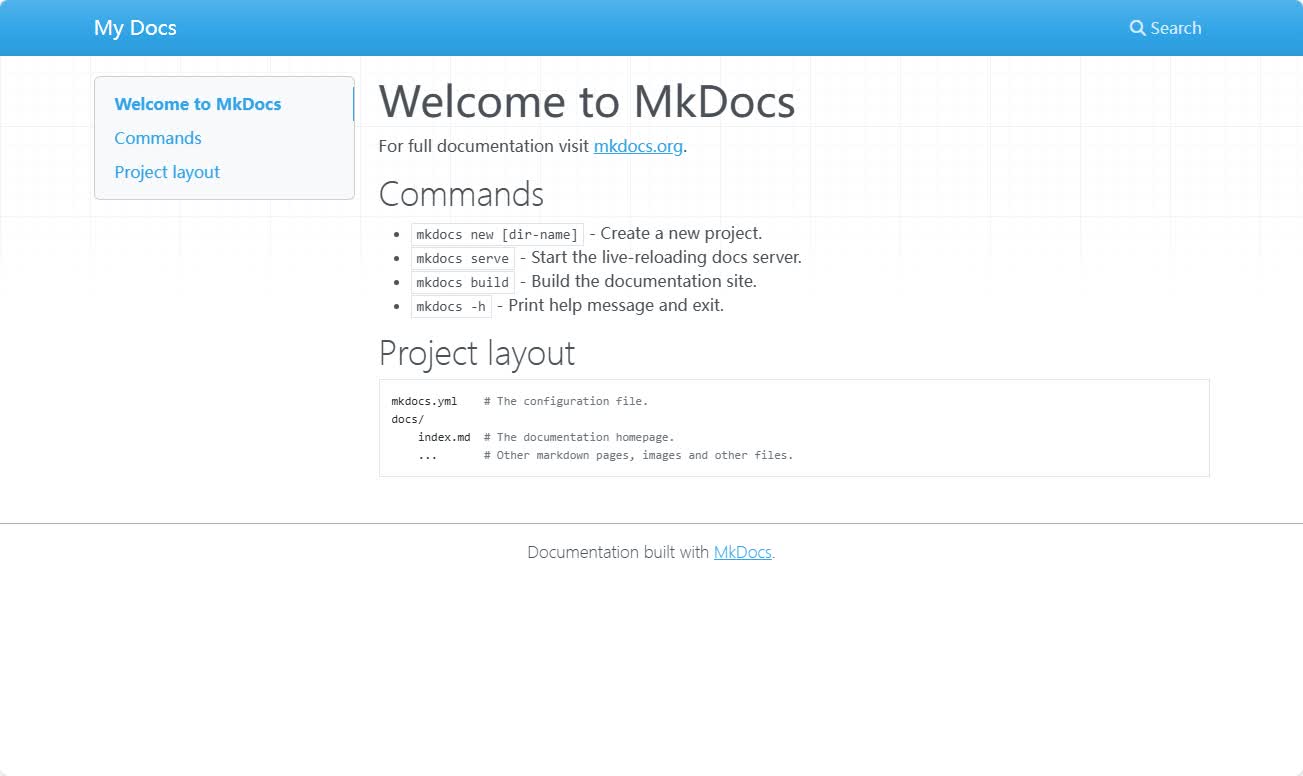Click the 'mkdocs new [dir-name]' code snippet
This screenshot has width=1303, height=776.
pyautogui.click(x=497, y=234)
